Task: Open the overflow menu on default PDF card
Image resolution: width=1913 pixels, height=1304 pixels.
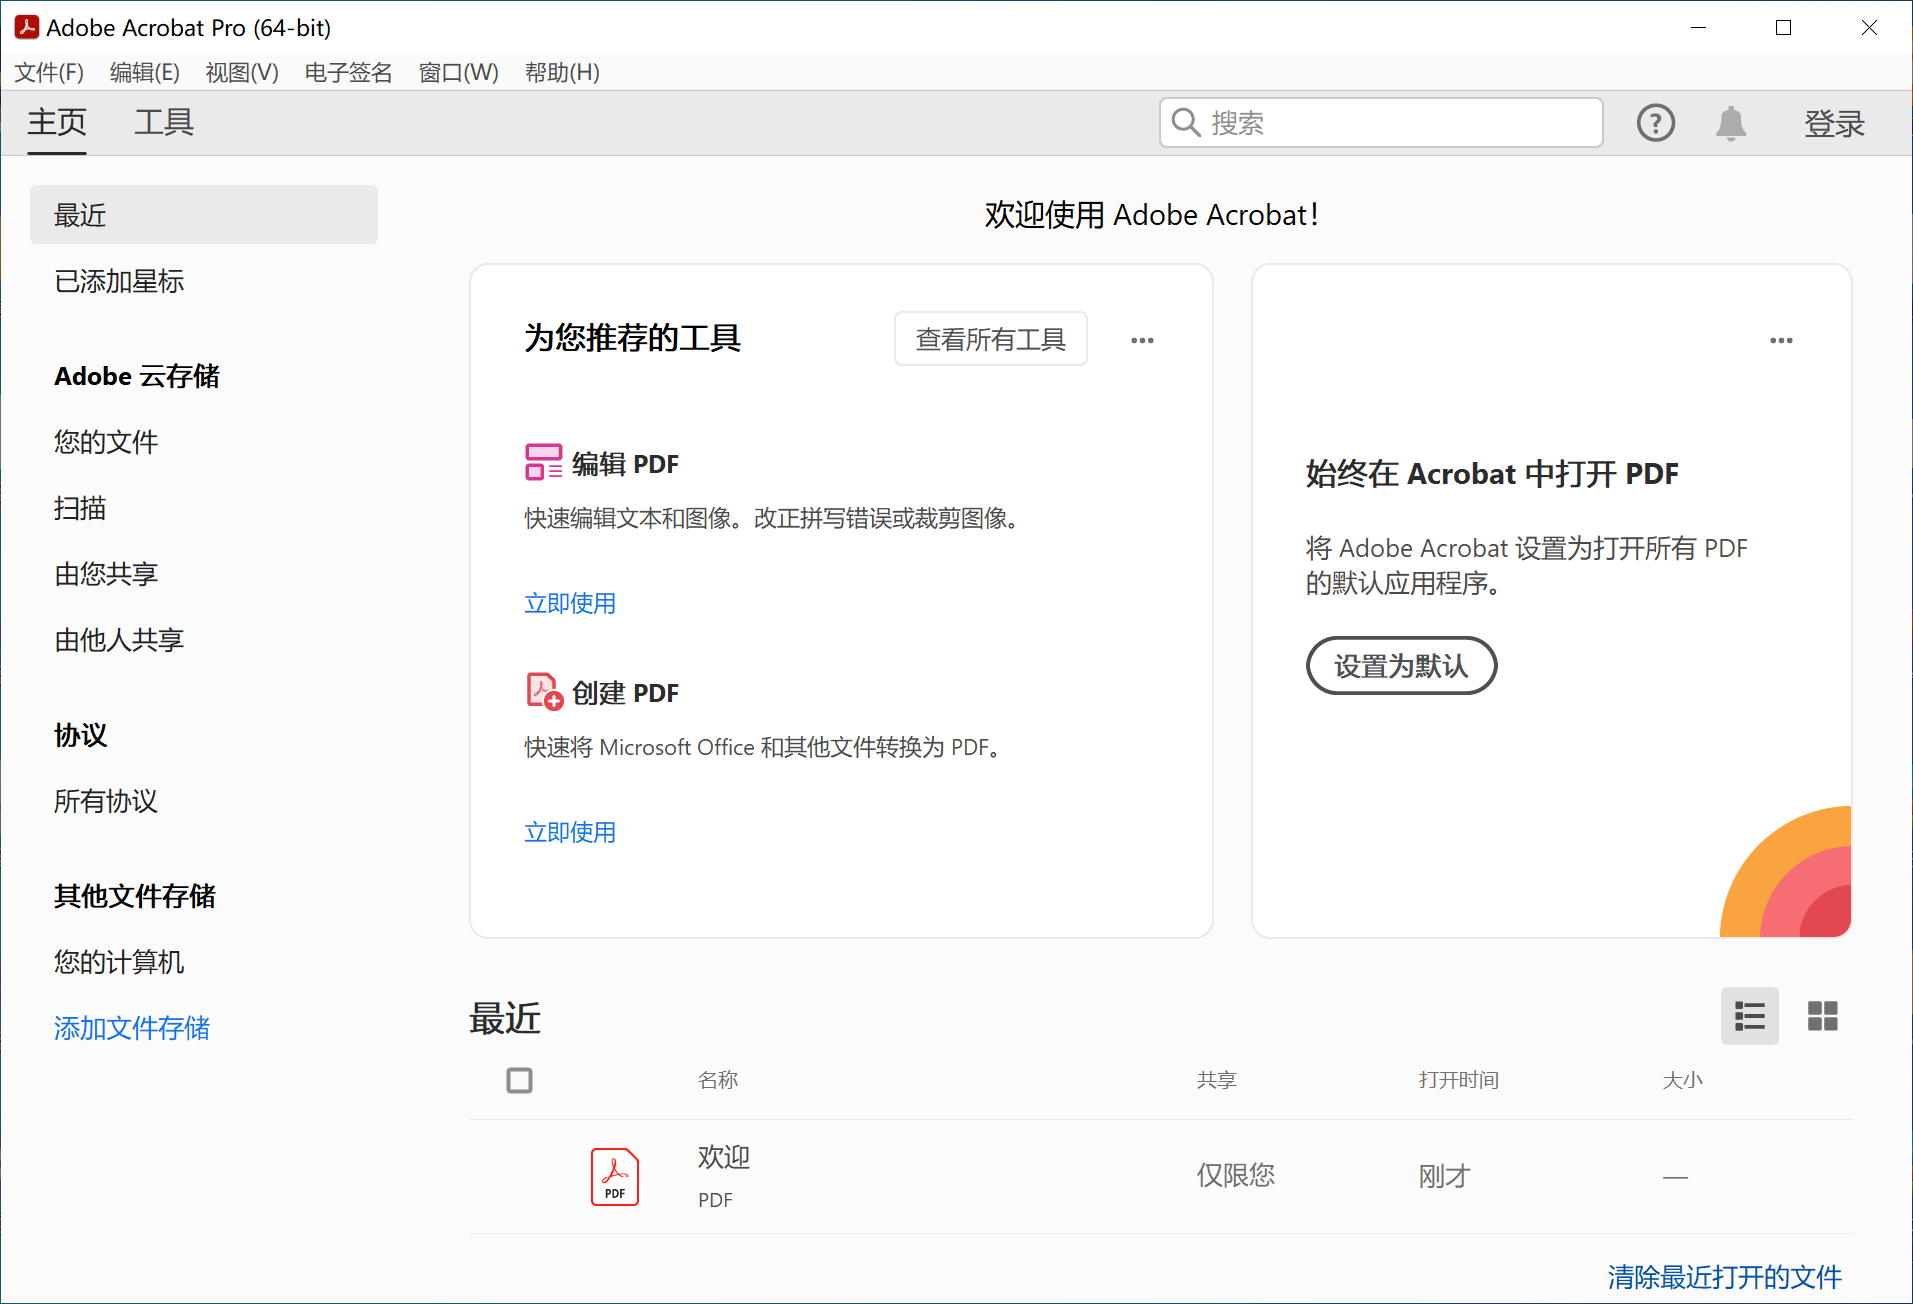Action: [1780, 340]
